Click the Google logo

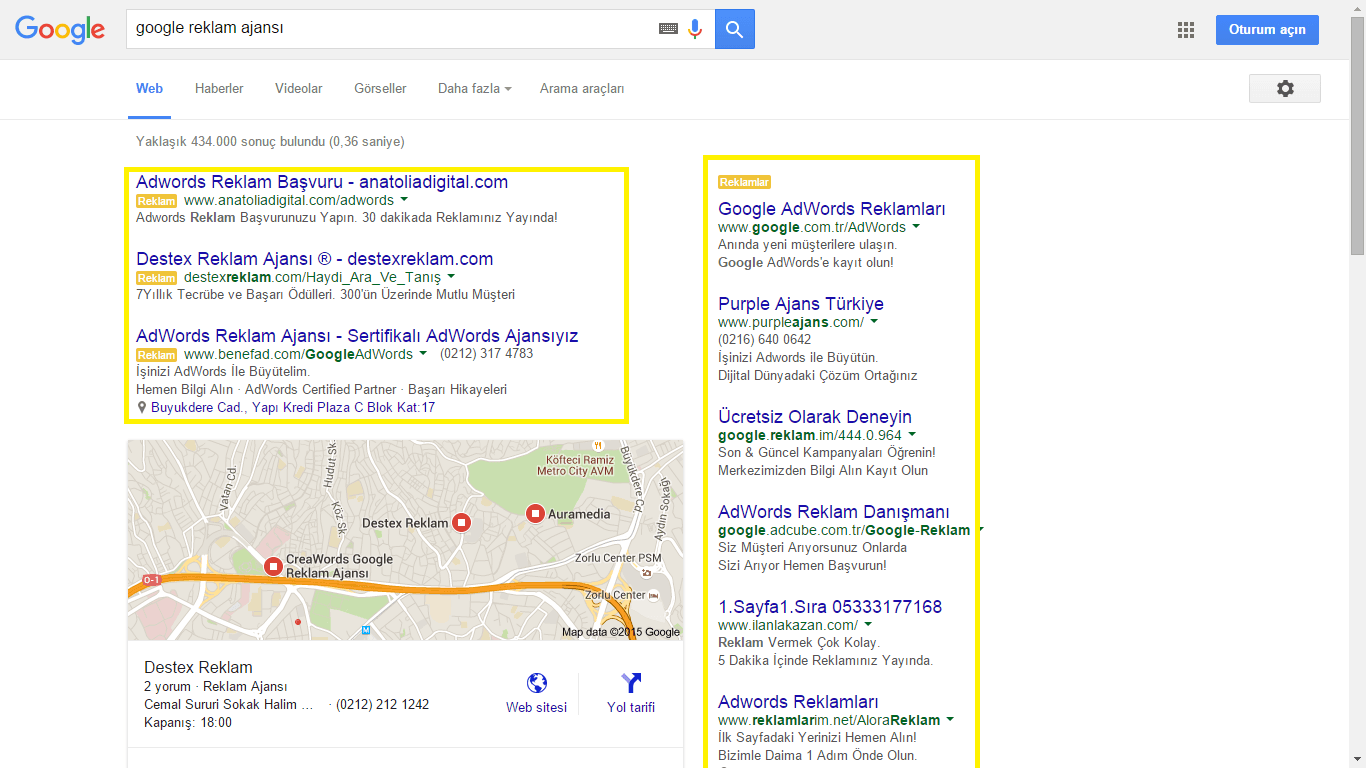60,30
